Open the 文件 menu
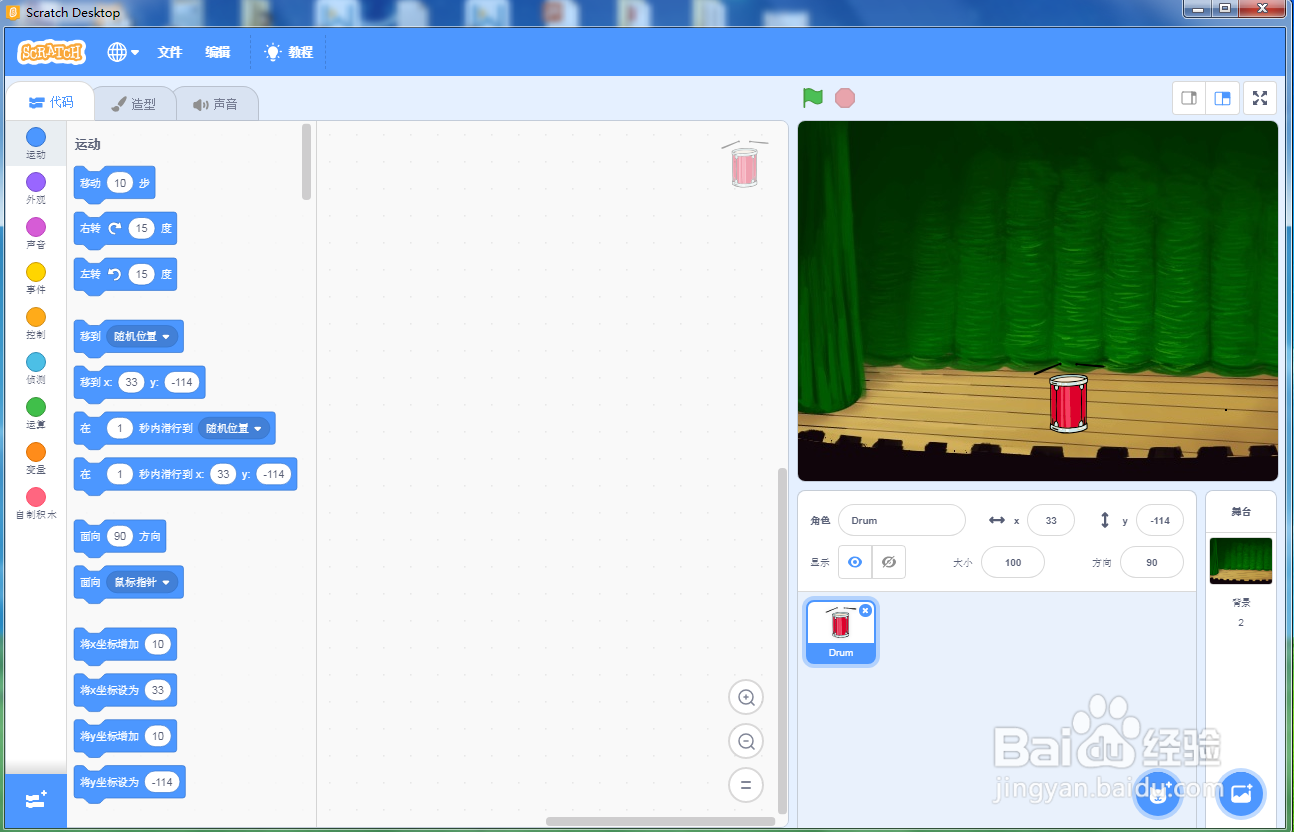This screenshot has height=832, width=1294. (x=170, y=52)
